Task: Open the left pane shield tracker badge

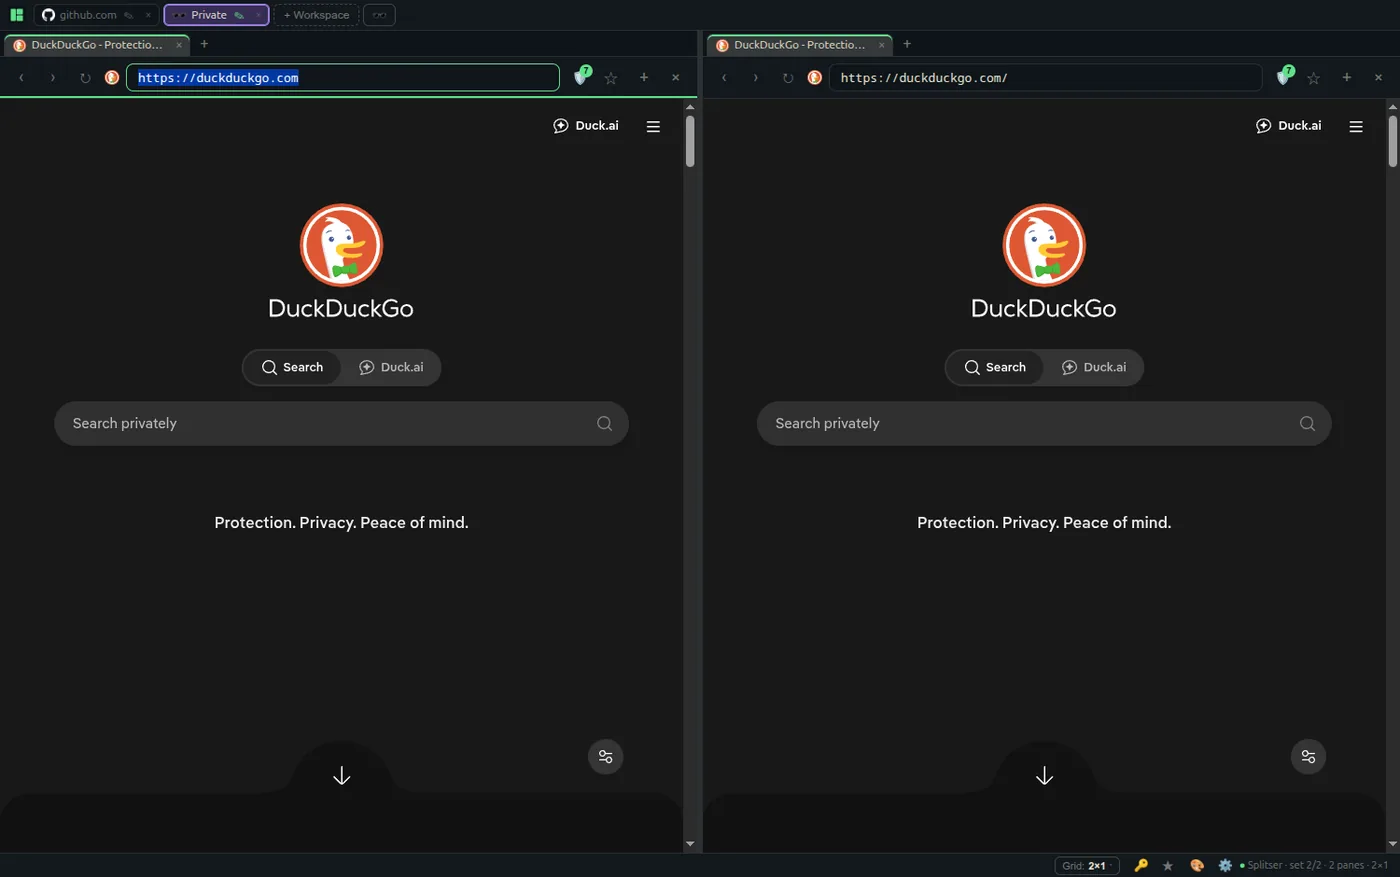Action: click(581, 76)
